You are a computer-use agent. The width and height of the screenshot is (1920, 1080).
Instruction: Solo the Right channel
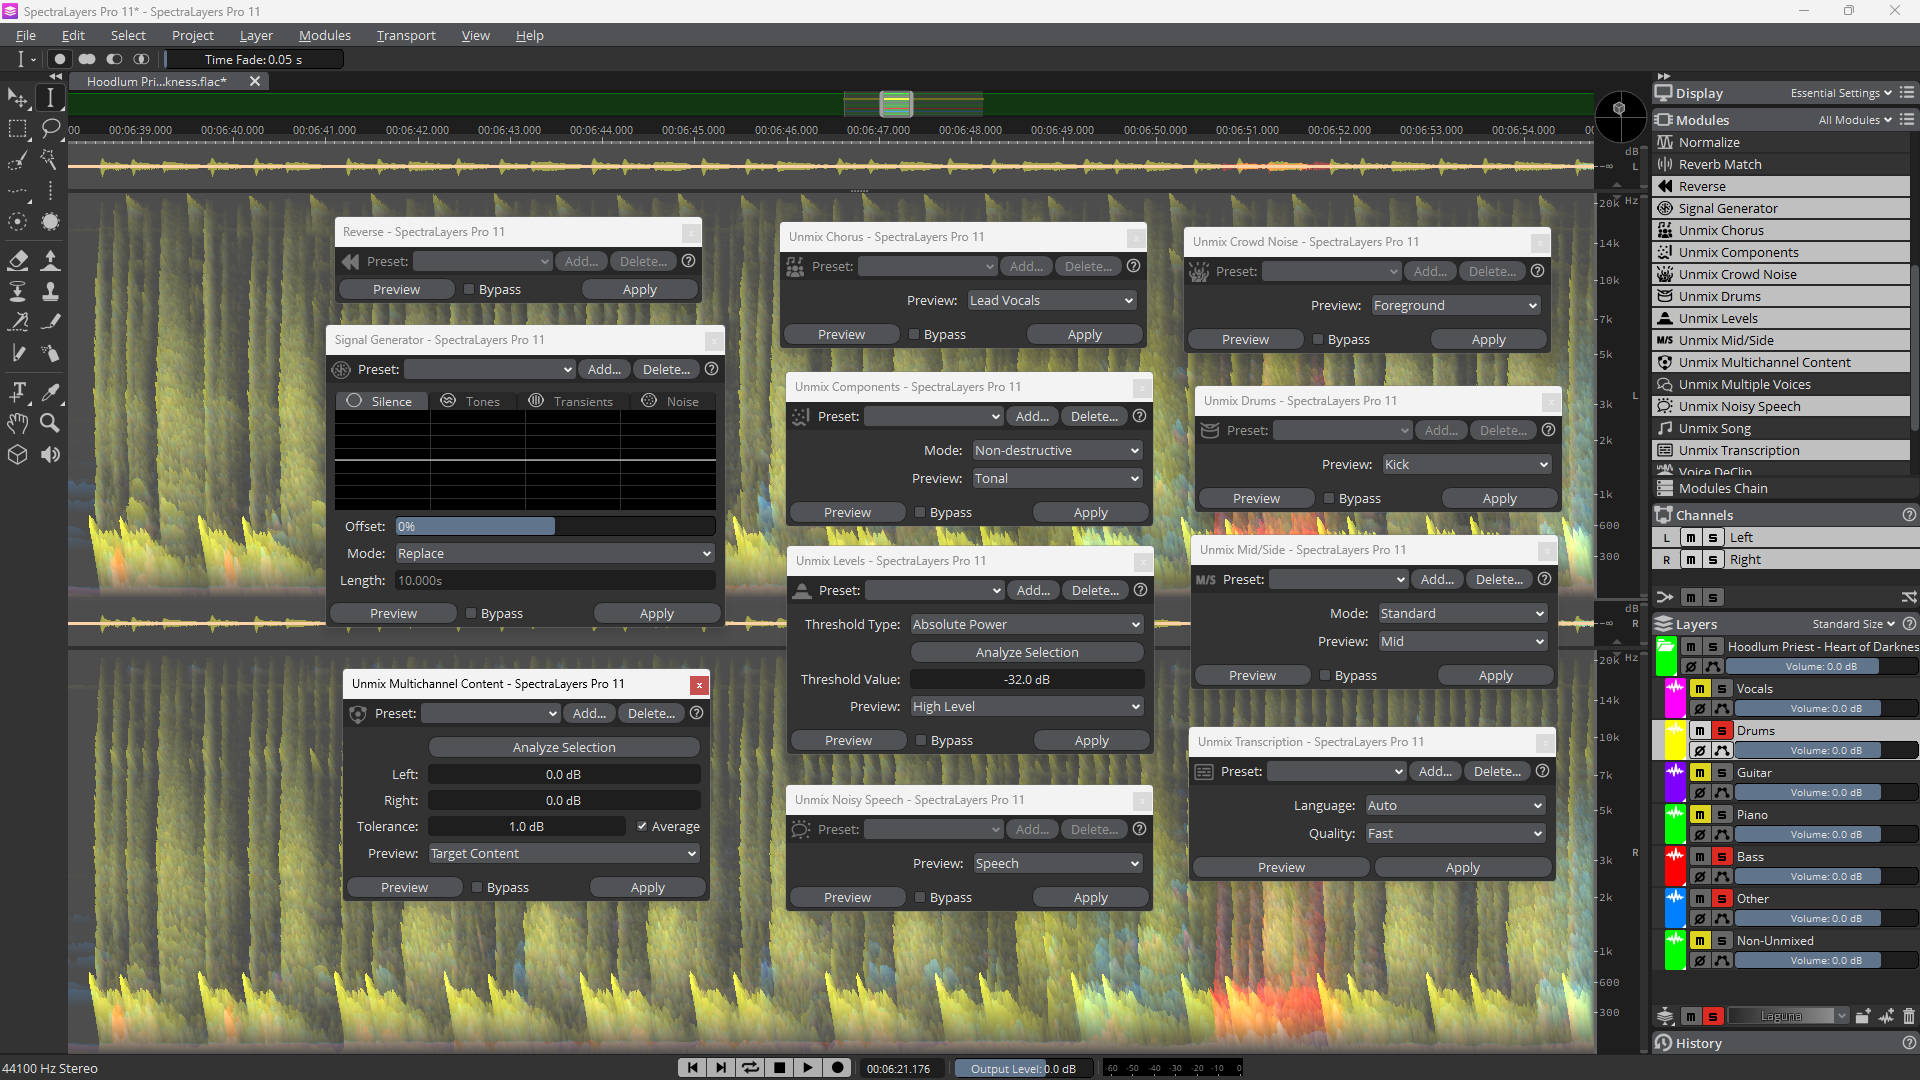(x=1713, y=560)
